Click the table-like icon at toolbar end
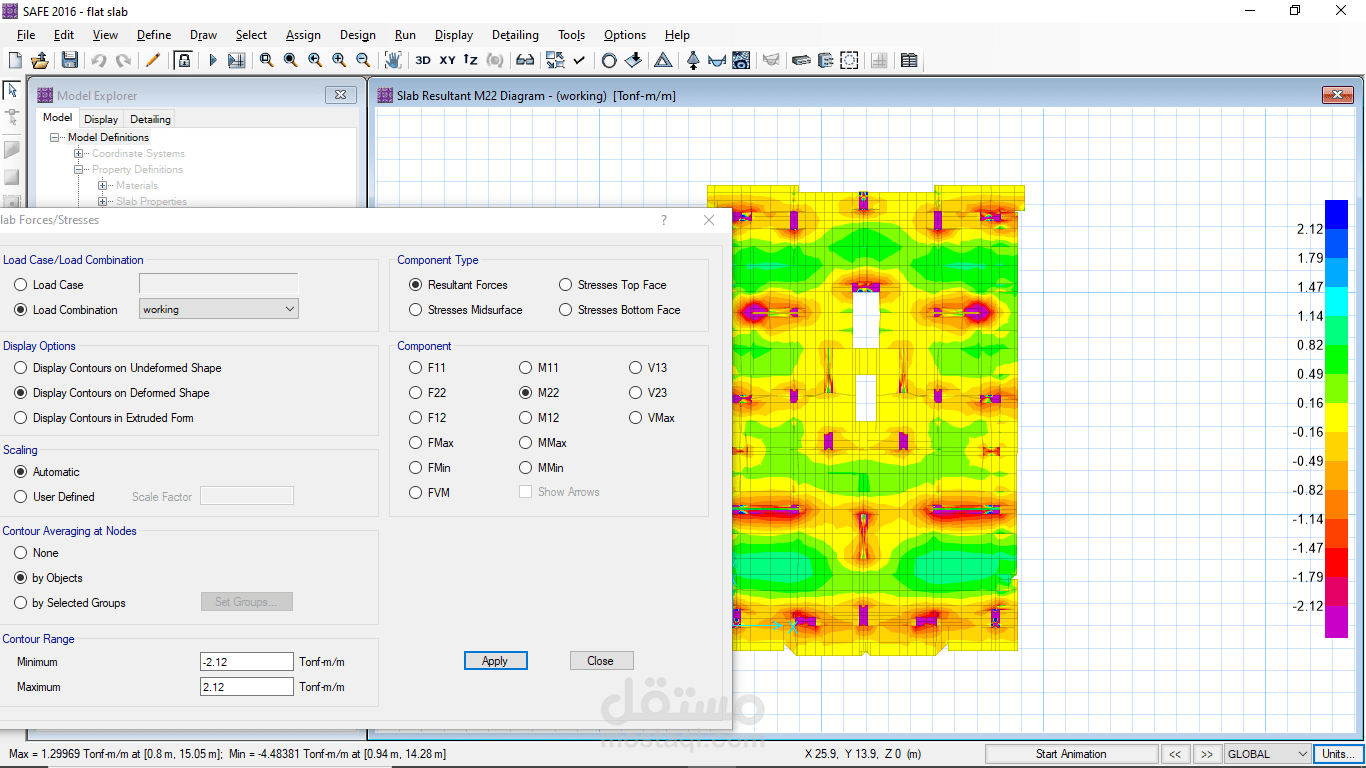This screenshot has height=768, width=1366. pyautogui.click(x=909, y=60)
